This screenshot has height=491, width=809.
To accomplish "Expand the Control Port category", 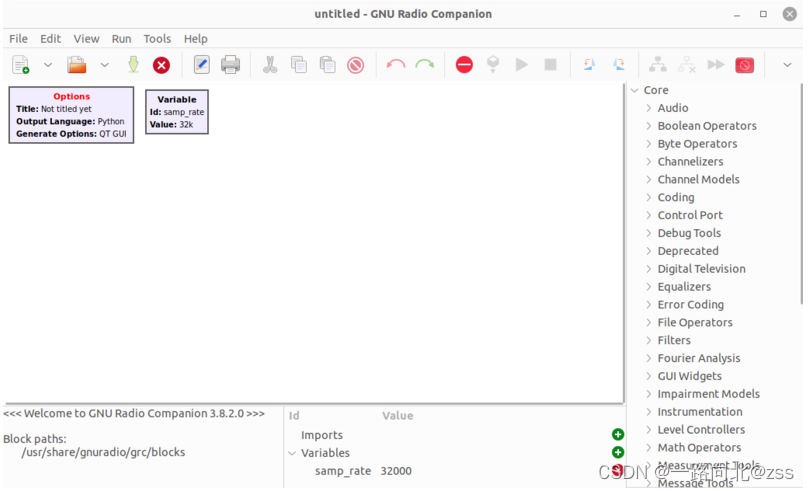I will (x=649, y=215).
